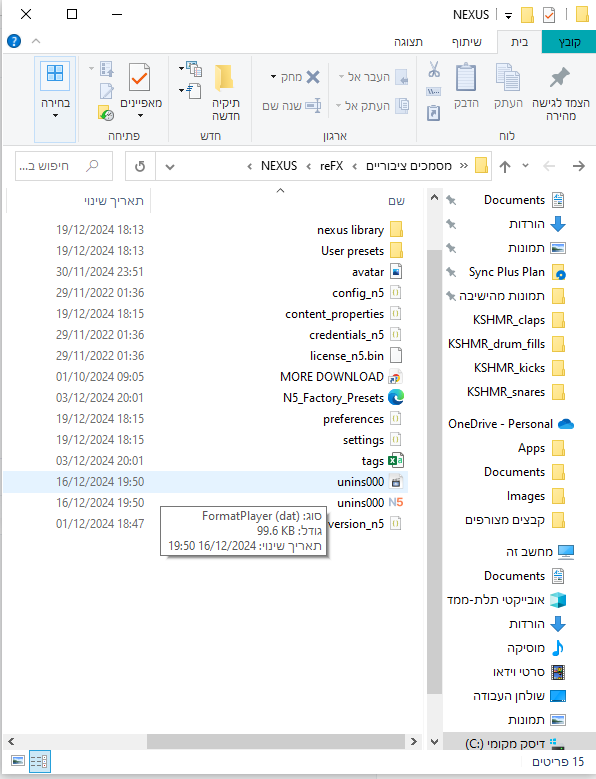Click the Rename (שנה שם) icon
The image size is (596, 779).
(313, 106)
